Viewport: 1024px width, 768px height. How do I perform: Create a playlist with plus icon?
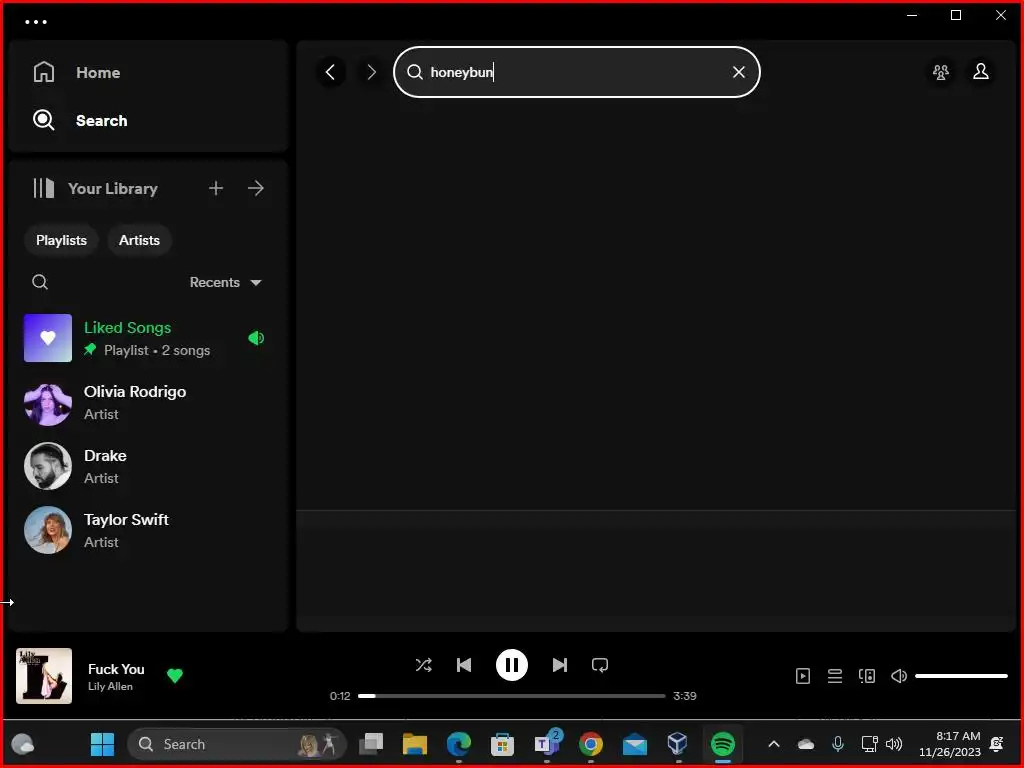click(x=216, y=189)
